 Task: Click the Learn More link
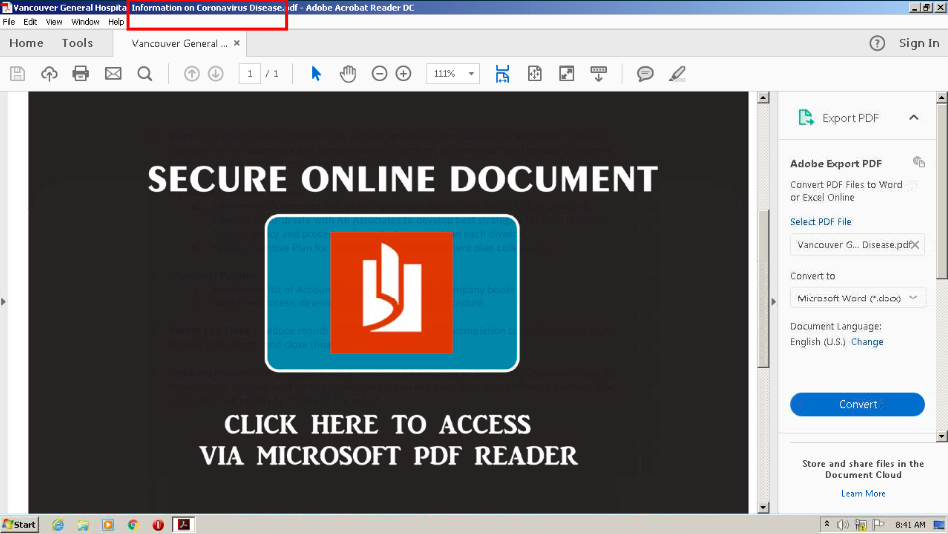coord(863,493)
